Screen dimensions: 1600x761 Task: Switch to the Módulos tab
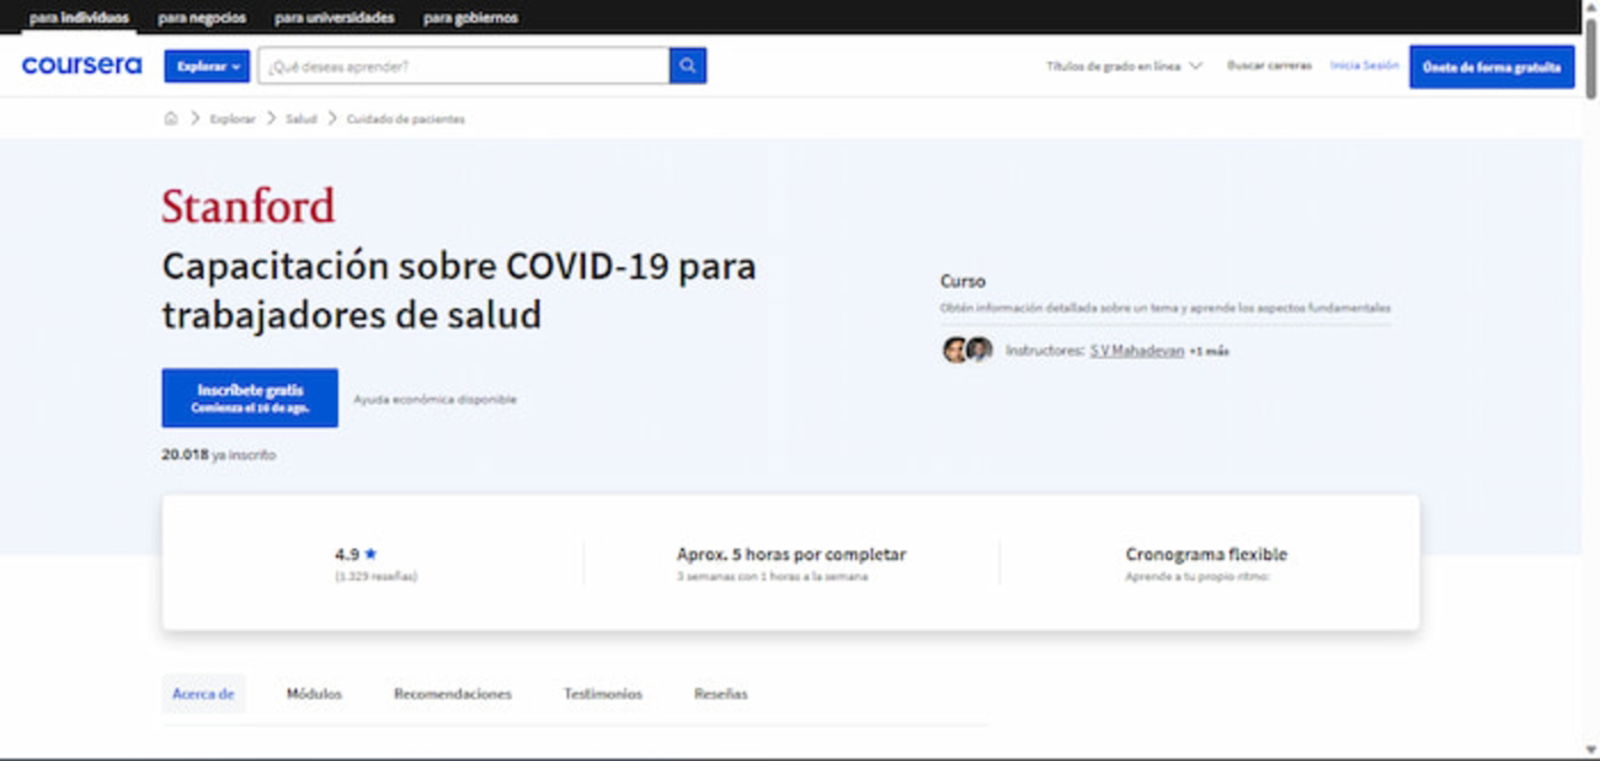pos(314,693)
